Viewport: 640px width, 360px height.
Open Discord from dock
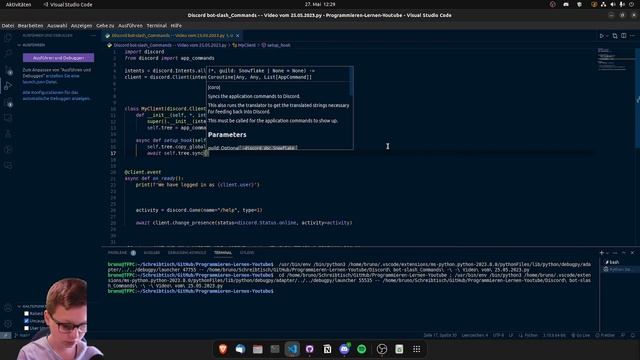(344, 349)
